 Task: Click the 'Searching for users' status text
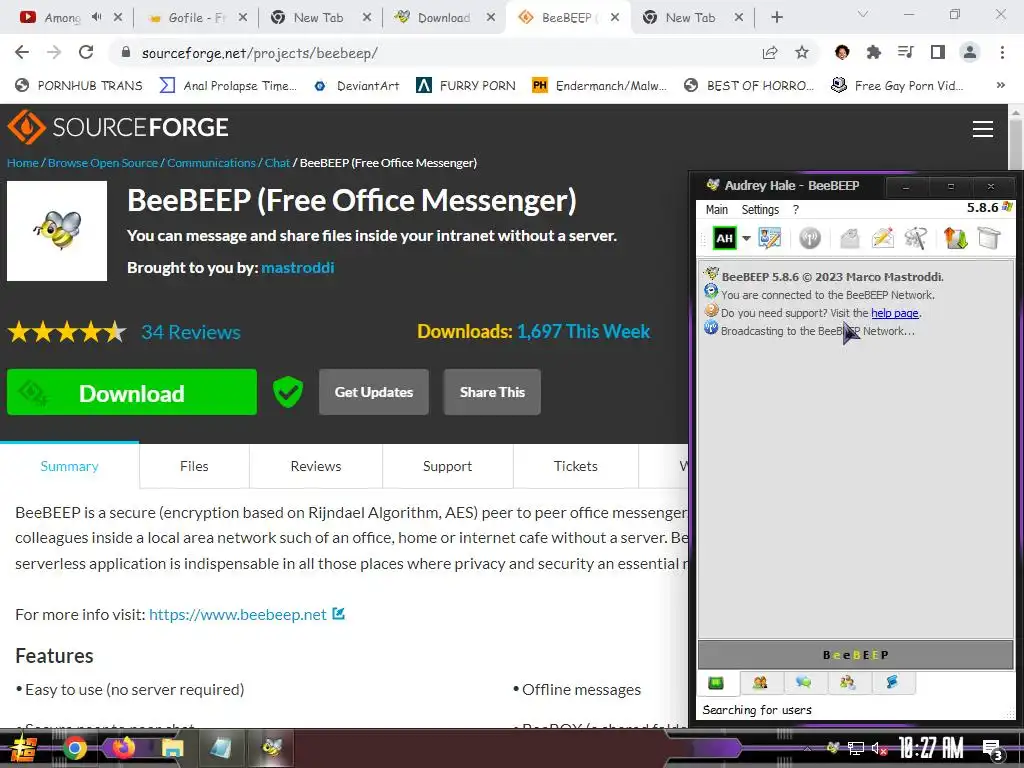point(757,710)
